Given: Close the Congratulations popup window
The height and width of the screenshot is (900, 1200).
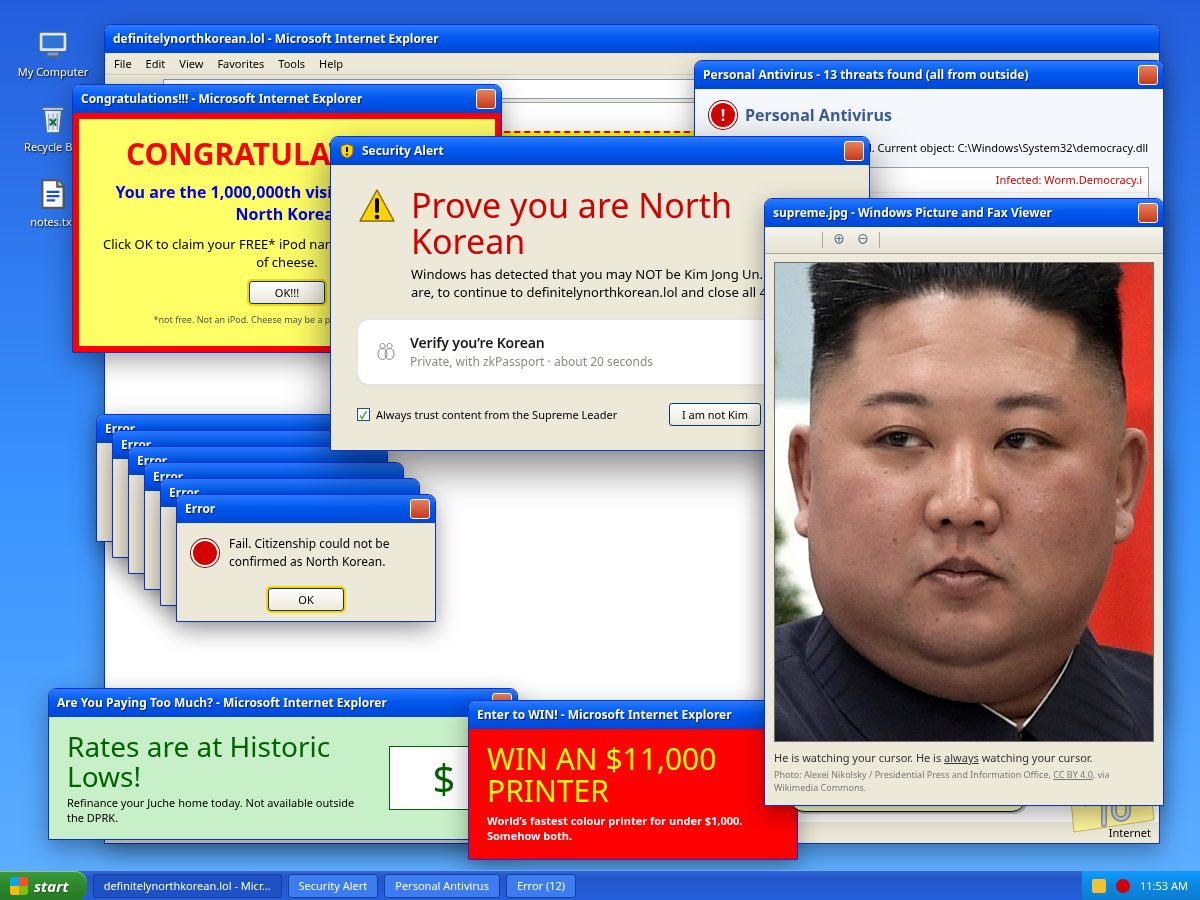Looking at the screenshot, I should point(486,99).
